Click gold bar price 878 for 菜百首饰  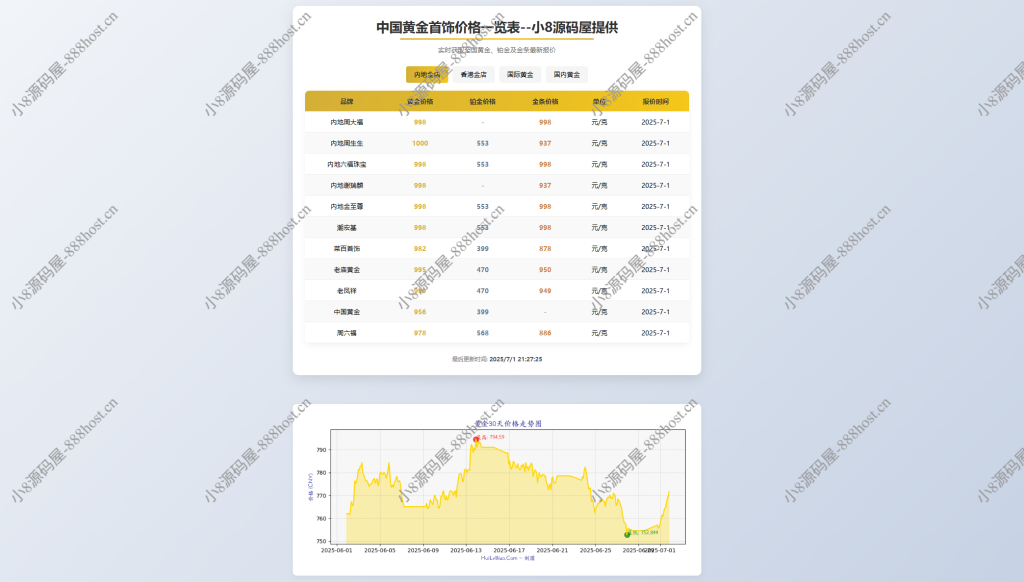[545, 249]
